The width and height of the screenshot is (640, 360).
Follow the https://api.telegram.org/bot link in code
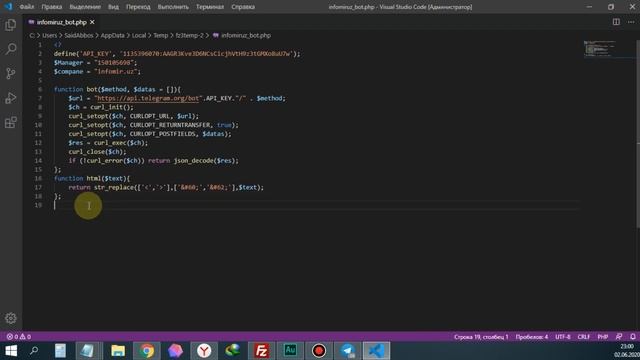149,98
